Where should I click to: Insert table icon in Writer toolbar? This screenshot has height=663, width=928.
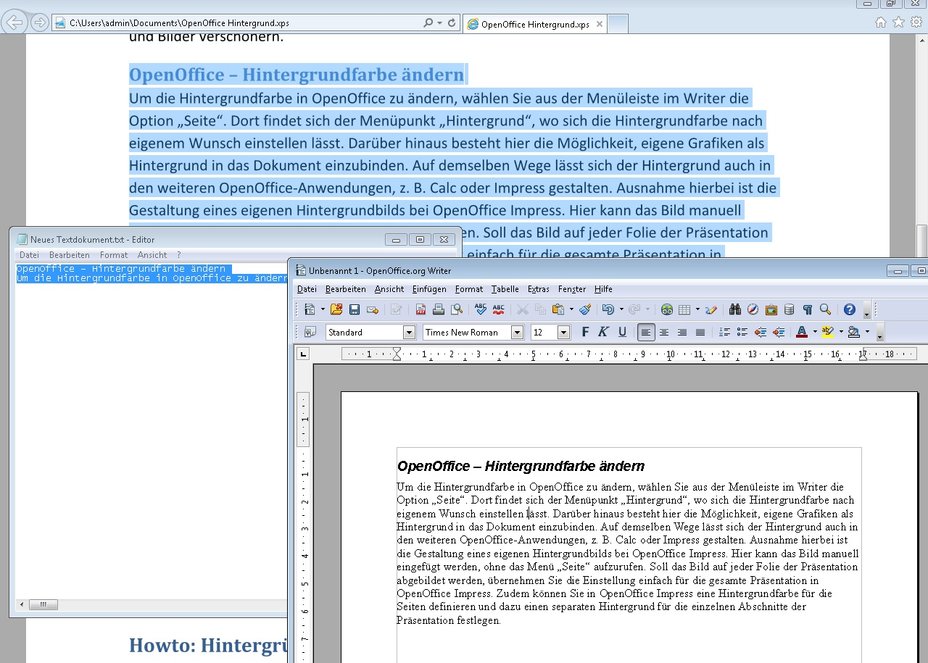pos(685,309)
